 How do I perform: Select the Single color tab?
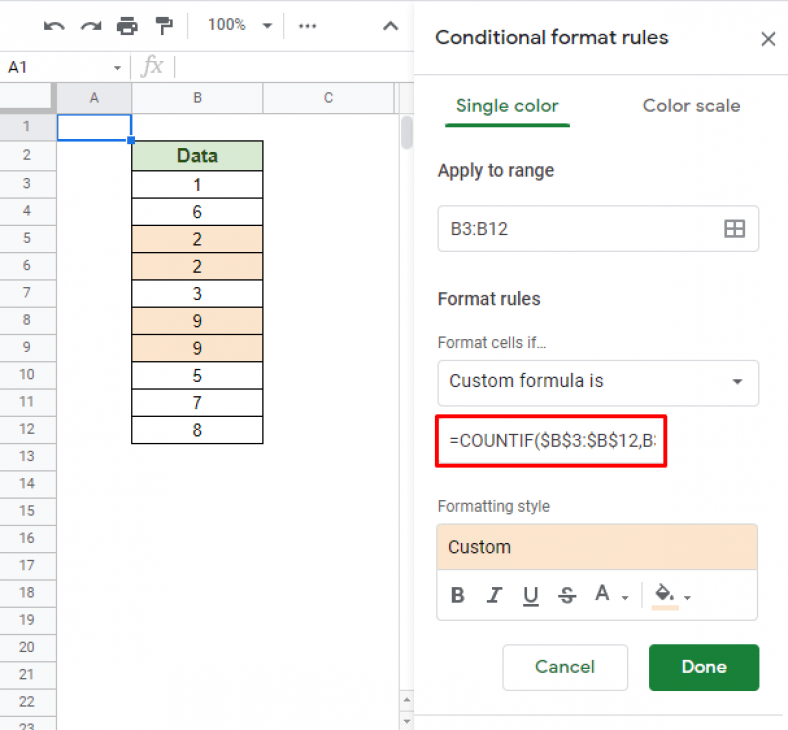tap(507, 106)
